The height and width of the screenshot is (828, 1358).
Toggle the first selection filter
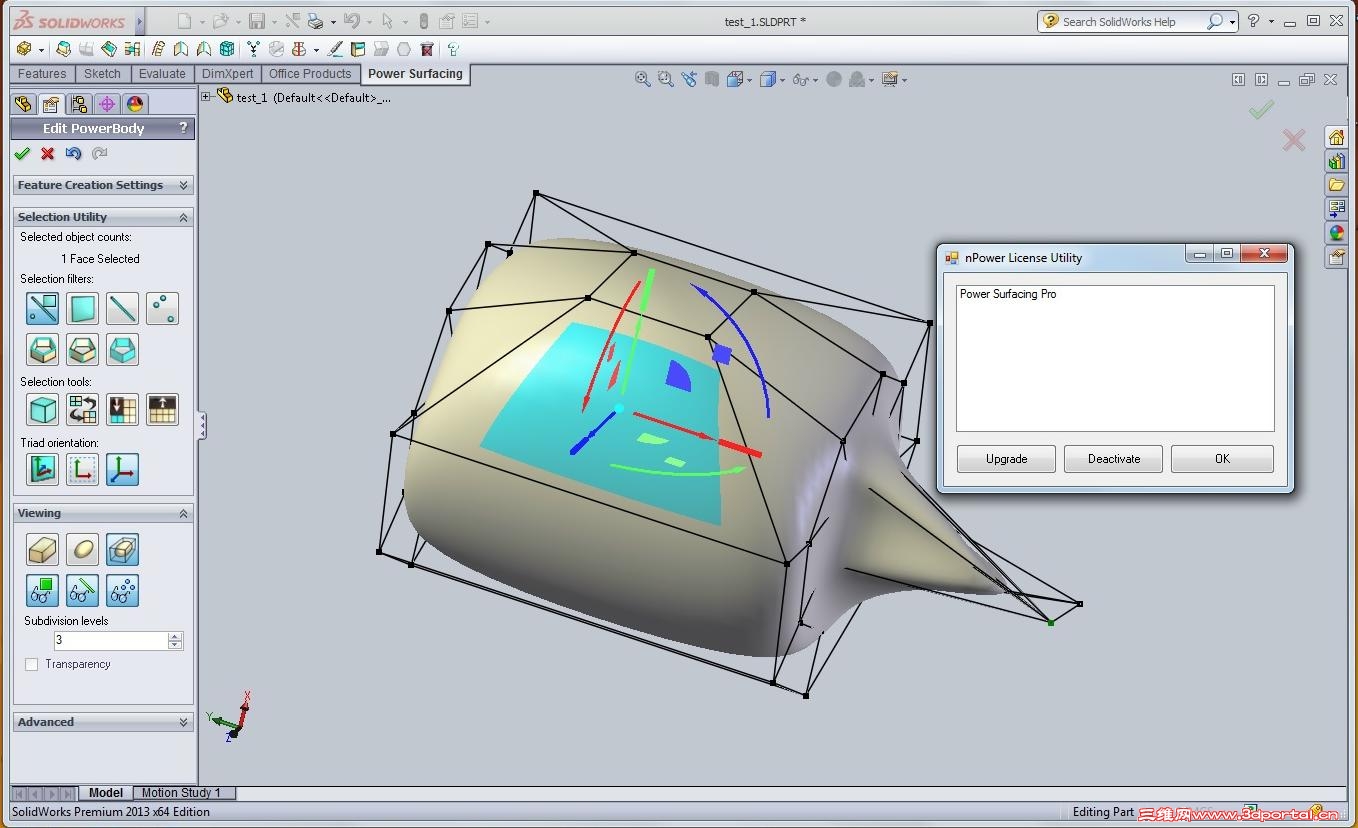coord(42,308)
